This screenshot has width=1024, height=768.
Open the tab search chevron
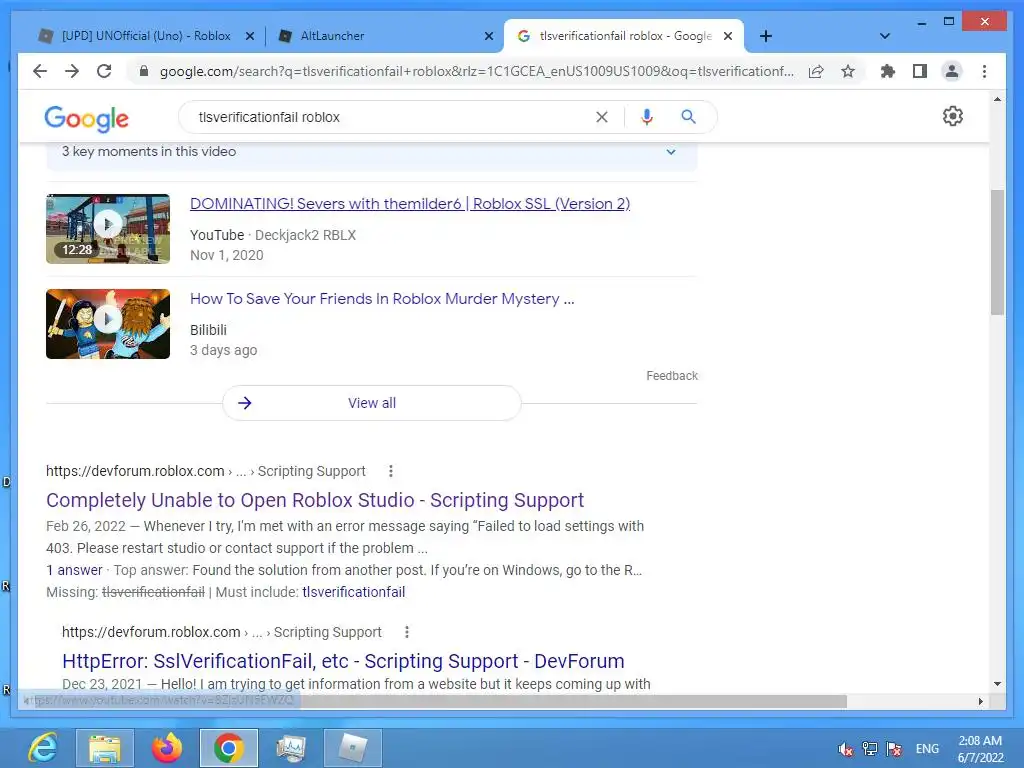click(885, 36)
